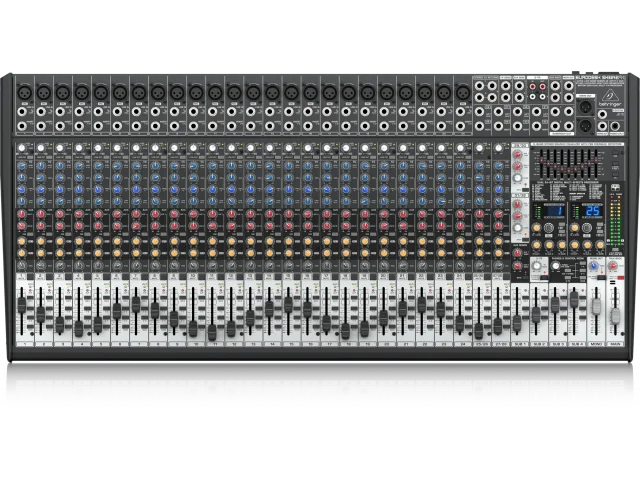Viewport: 640px width, 480px height.
Task: Click channel 9 gray pan knob
Action: [174, 266]
